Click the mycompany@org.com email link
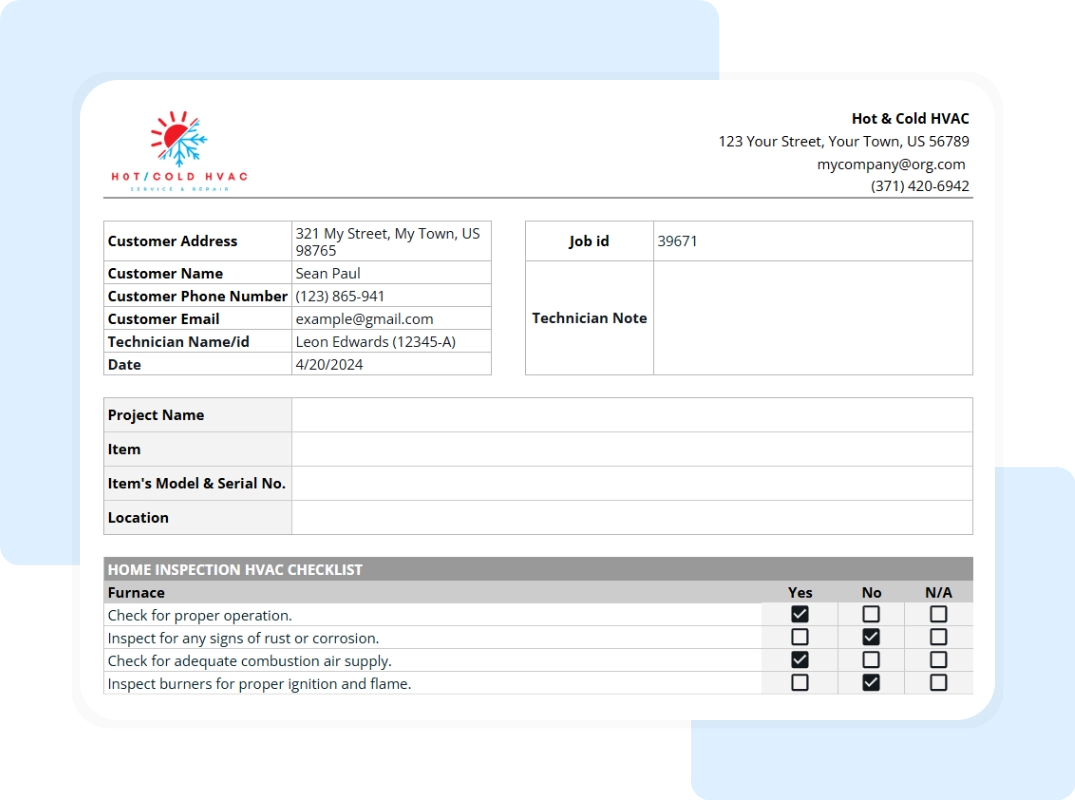 892,163
